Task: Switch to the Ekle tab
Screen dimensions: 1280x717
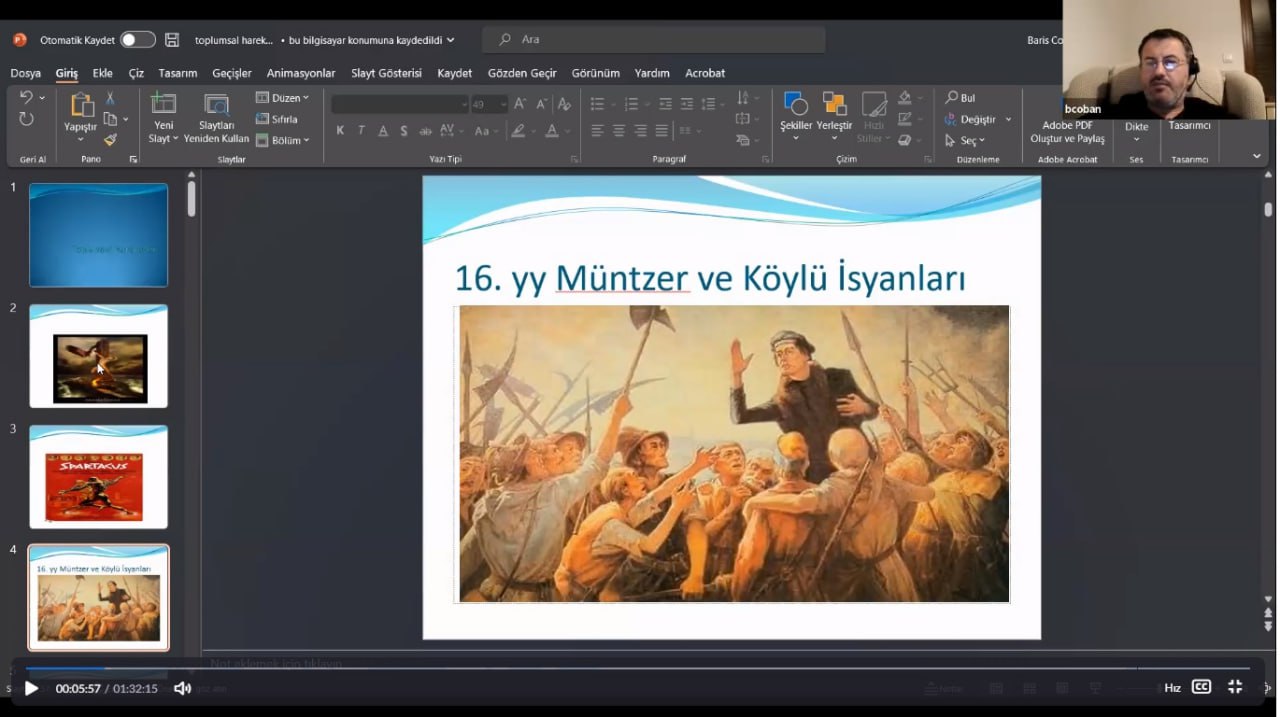Action: point(102,73)
